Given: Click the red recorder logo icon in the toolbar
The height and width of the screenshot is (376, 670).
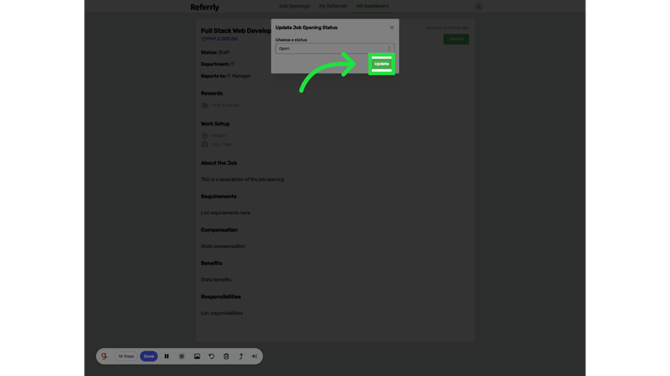Looking at the screenshot, I should point(105,356).
